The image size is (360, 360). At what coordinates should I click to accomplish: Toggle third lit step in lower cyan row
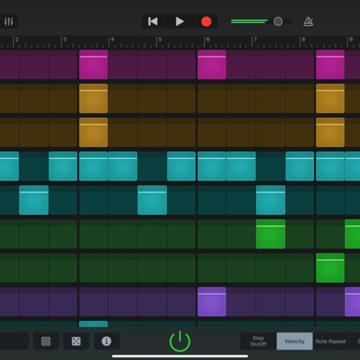[271, 200]
